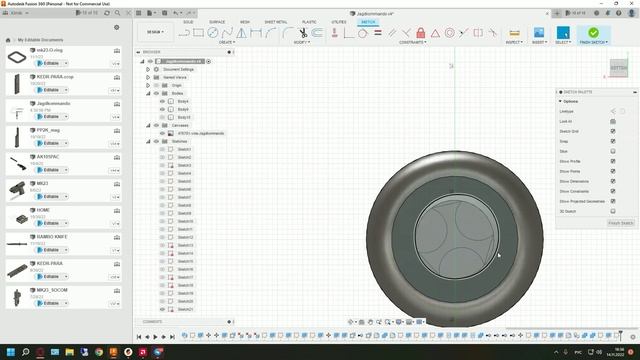
Task: Select the Fillet tool in Modify
Action: pos(288,33)
